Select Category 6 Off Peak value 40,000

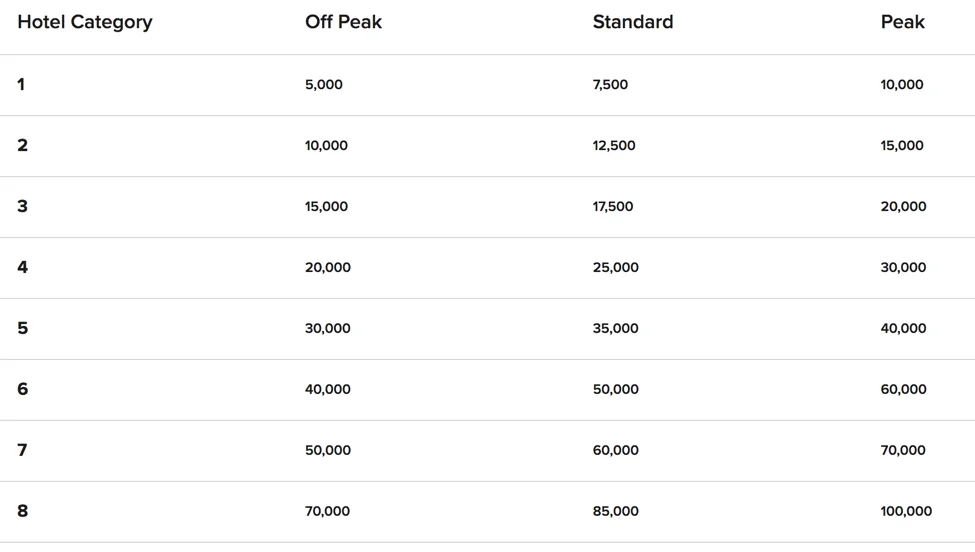pyautogui.click(x=327, y=390)
